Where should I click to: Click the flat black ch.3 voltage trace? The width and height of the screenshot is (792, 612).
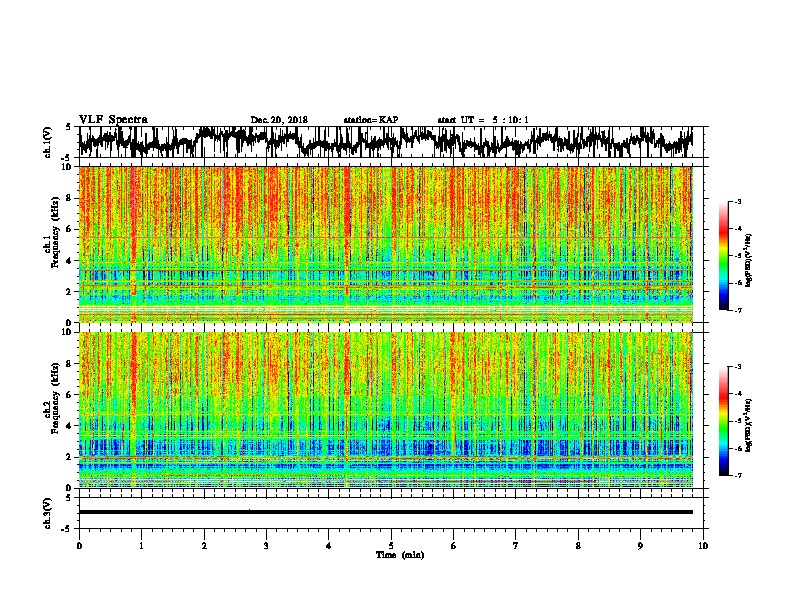385,512
